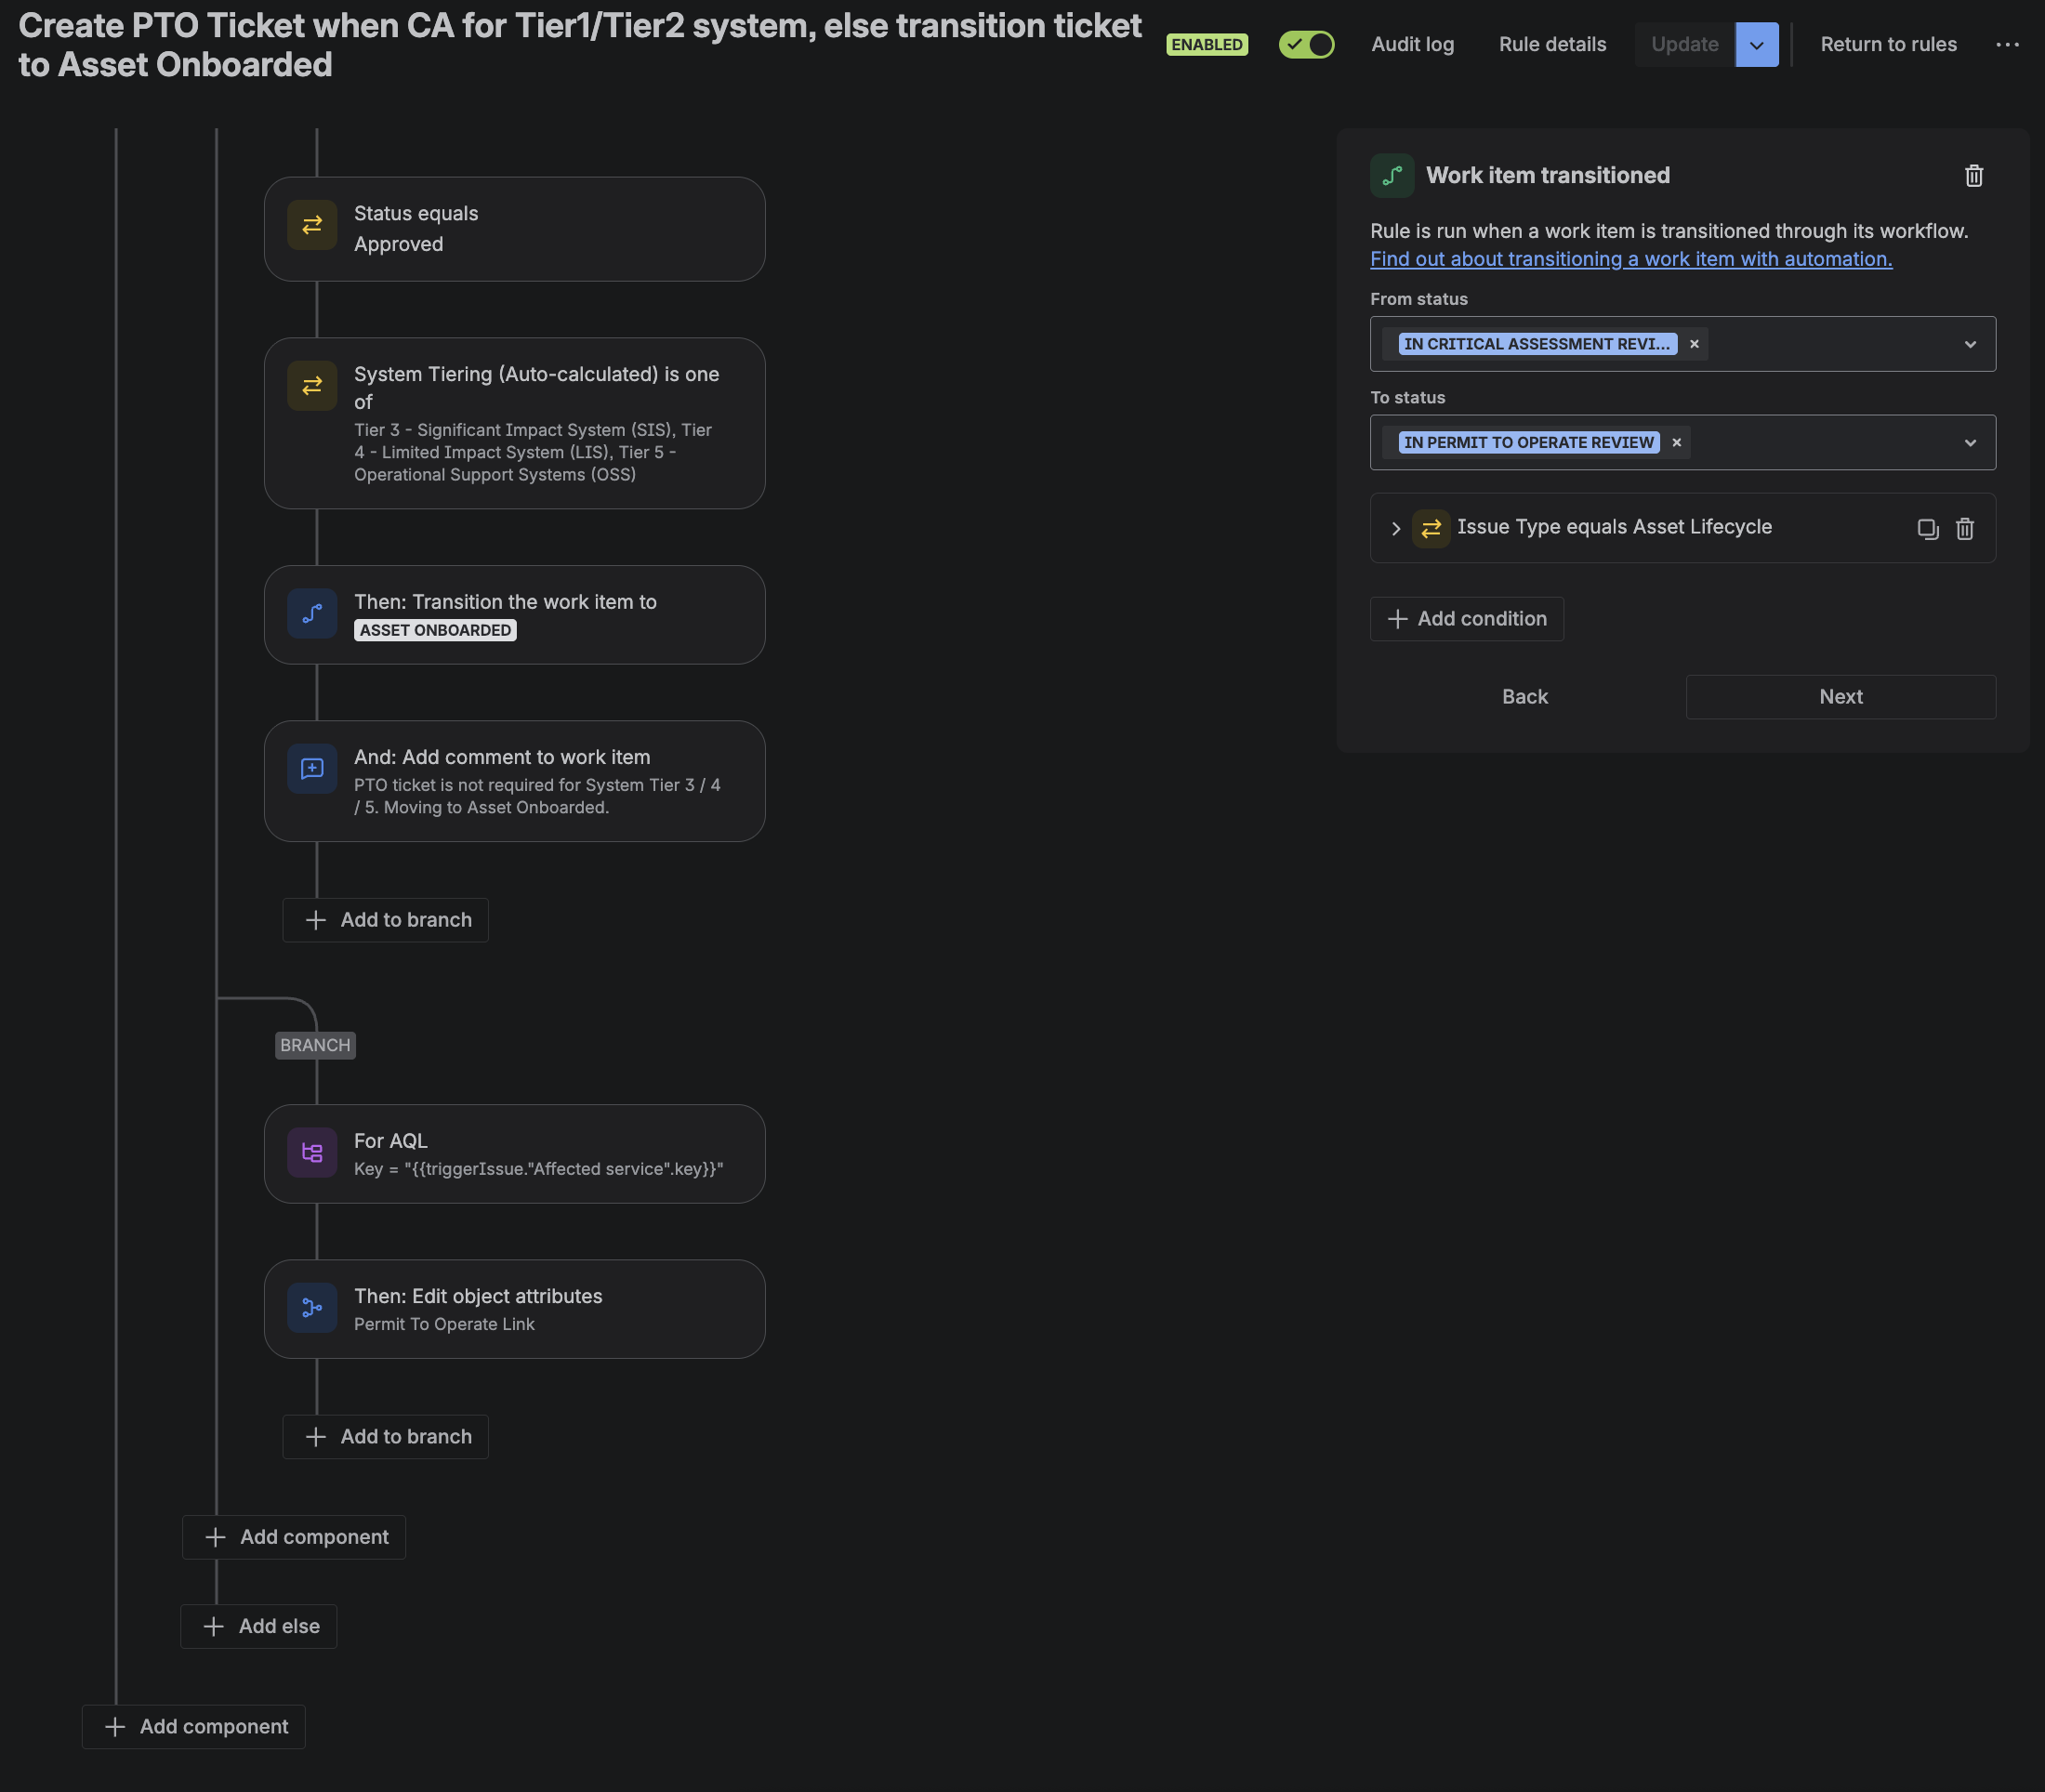Click the BRANCH label
The width and height of the screenshot is (2045, 1792).
[315, 1045]
